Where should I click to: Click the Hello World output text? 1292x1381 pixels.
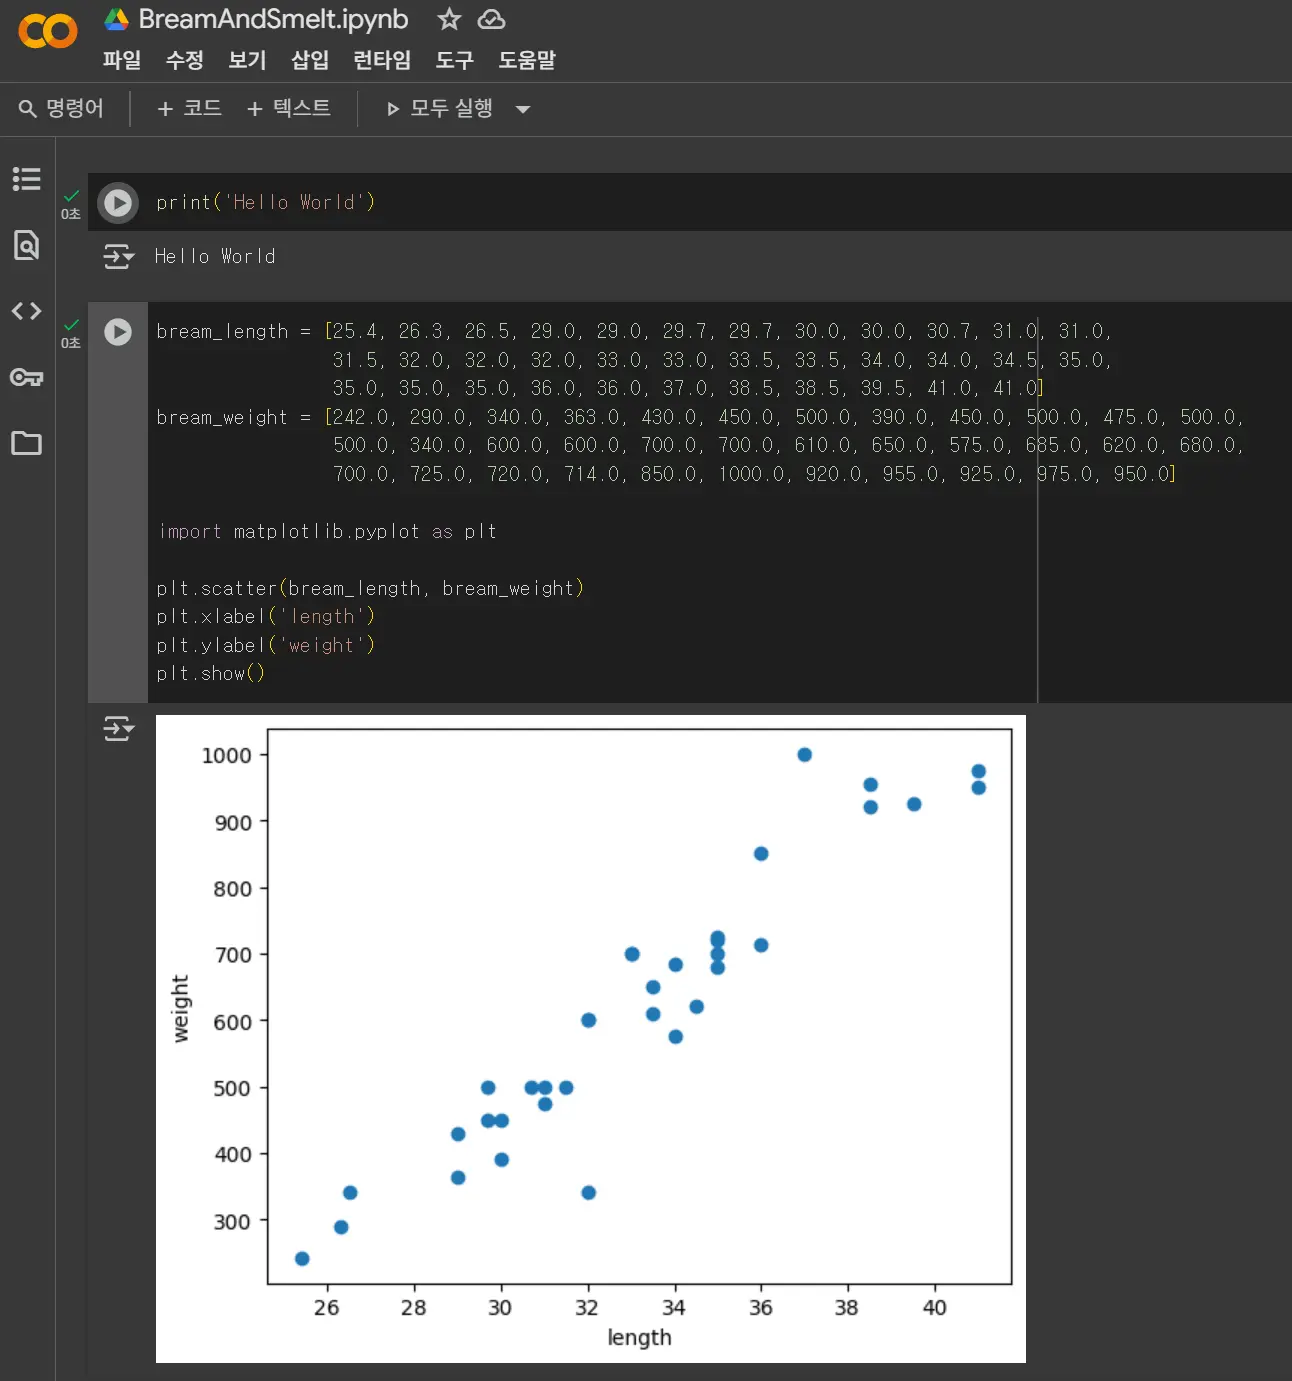tap(215, 256)
